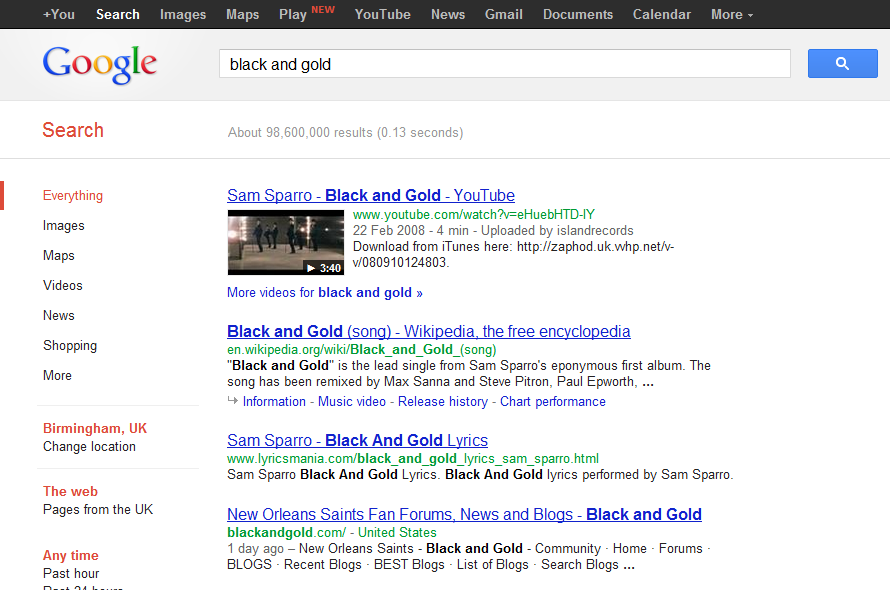The height and width of the screenshot is (590, 890).
Task: Click the lyricsmania.com green URL
Action: pos(413,458)
